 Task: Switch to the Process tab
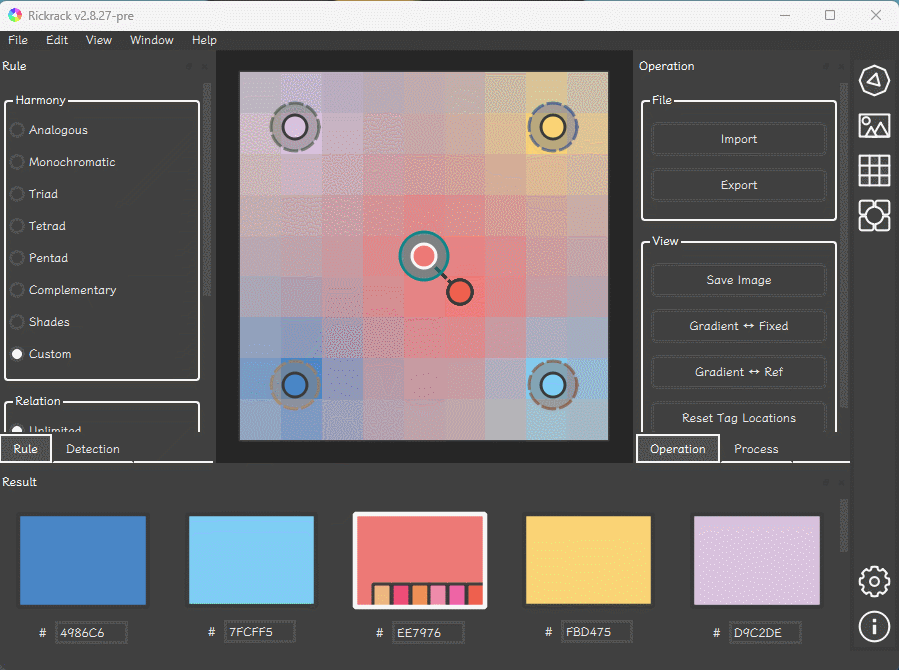click(x=756, y=449)
